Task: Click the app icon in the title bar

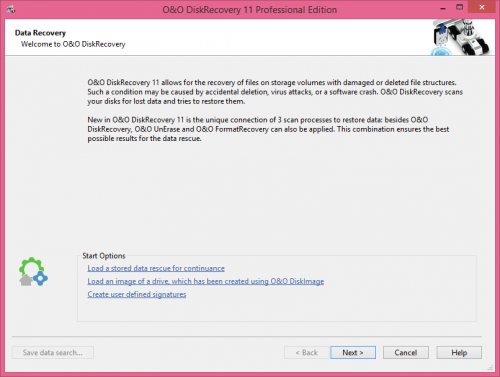Action: pyautogui.click(x=11, y=9)
